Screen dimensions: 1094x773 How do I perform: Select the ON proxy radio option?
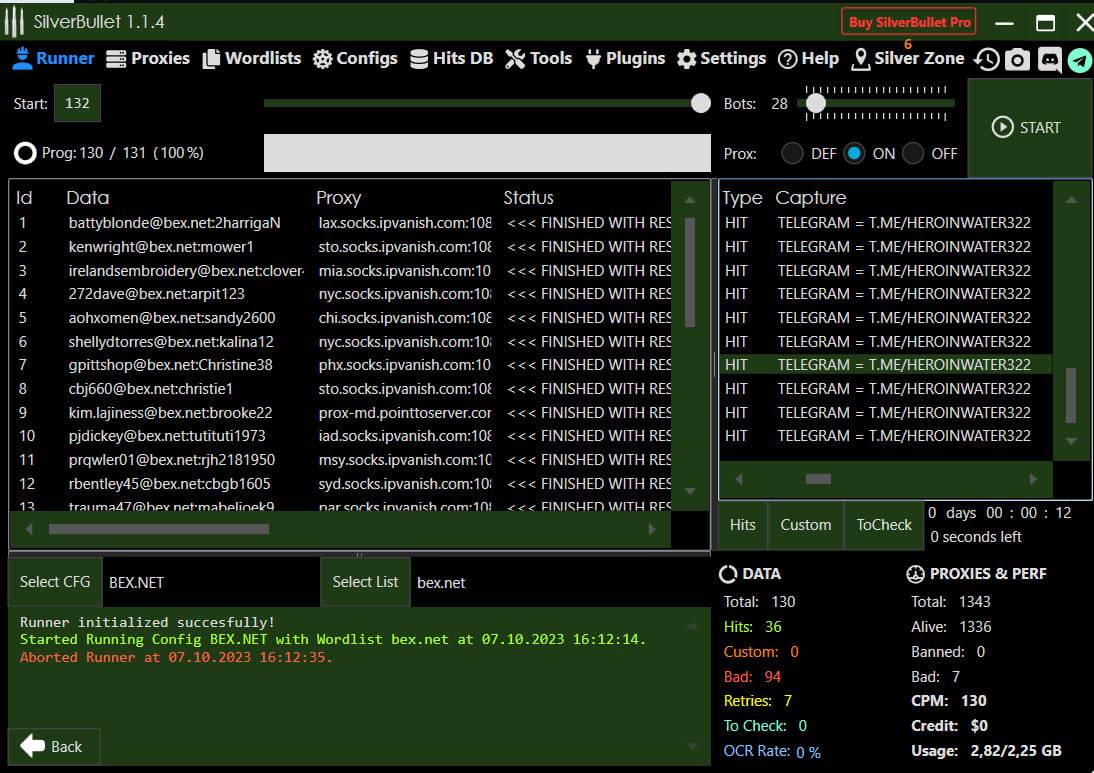click(854, 153)
